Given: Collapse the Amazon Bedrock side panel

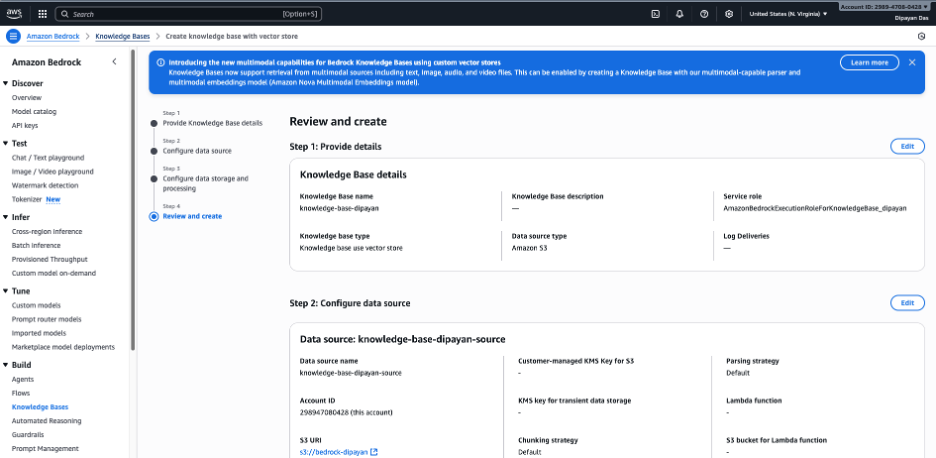Looking at the screenshot, I should pos(115,62).
